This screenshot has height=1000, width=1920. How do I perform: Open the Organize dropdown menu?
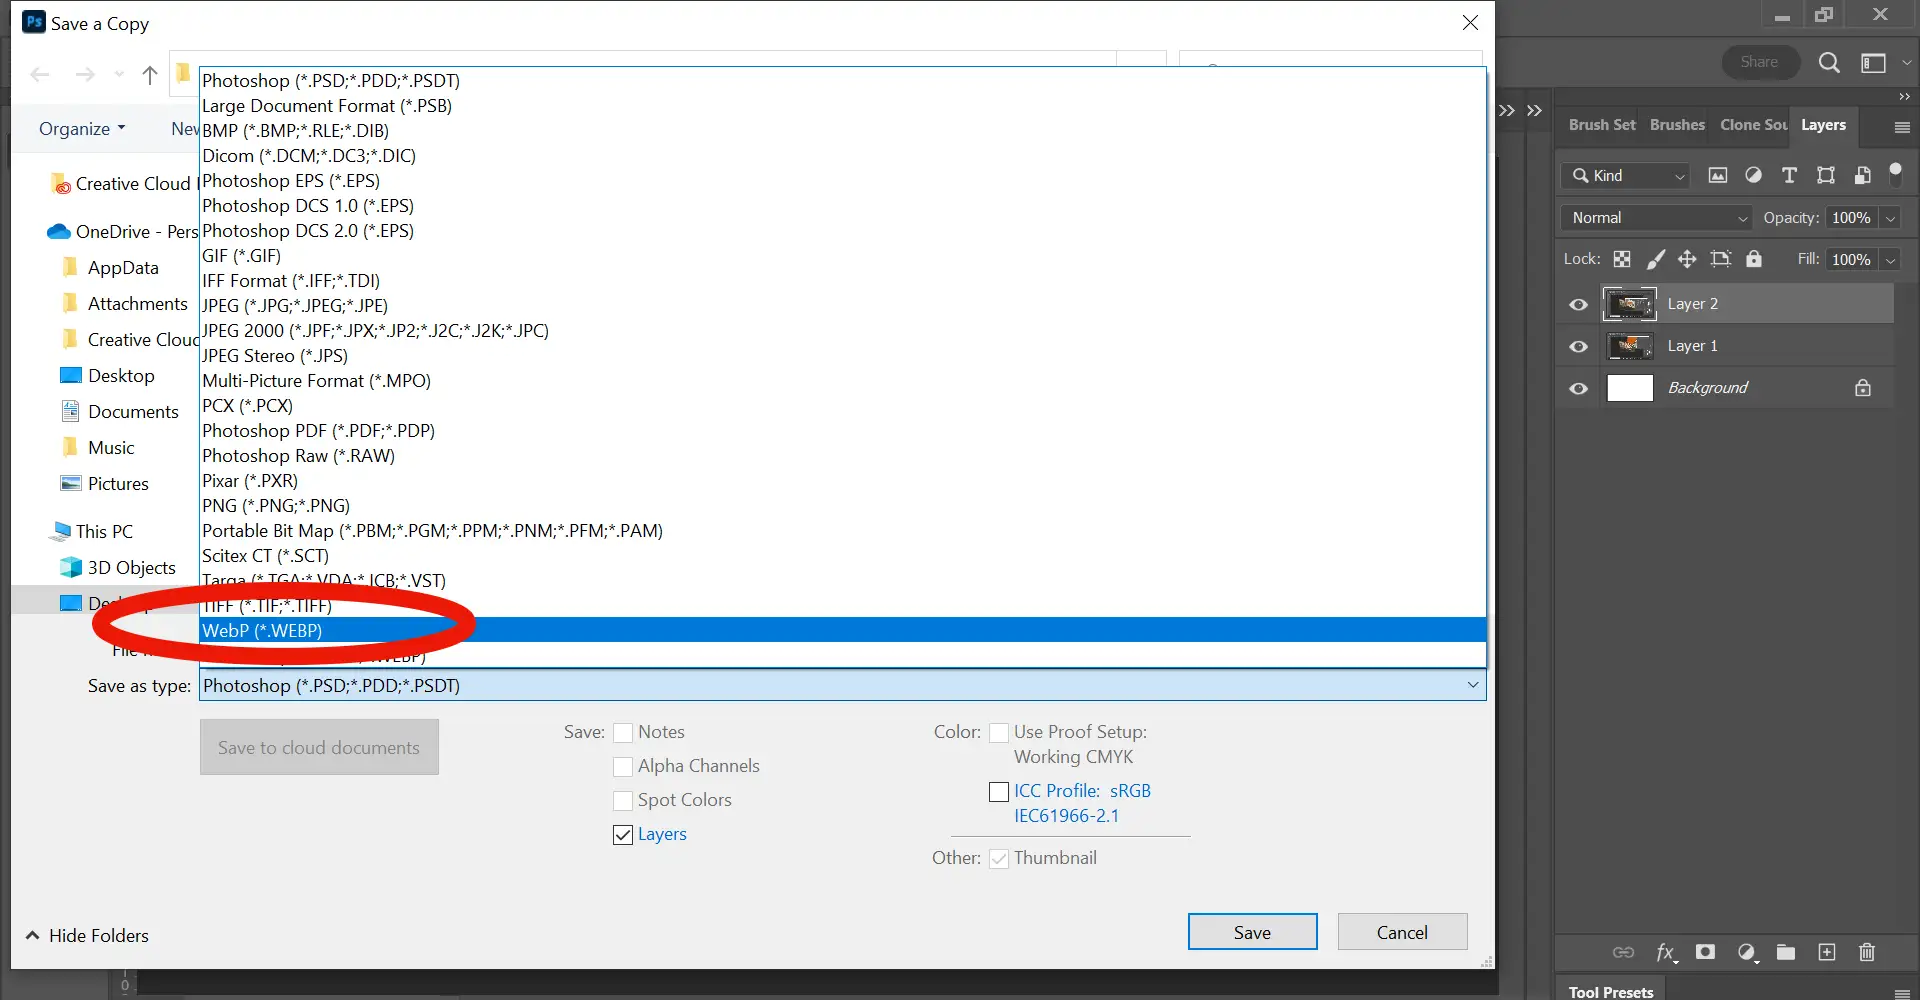click(x=82, y=128)
